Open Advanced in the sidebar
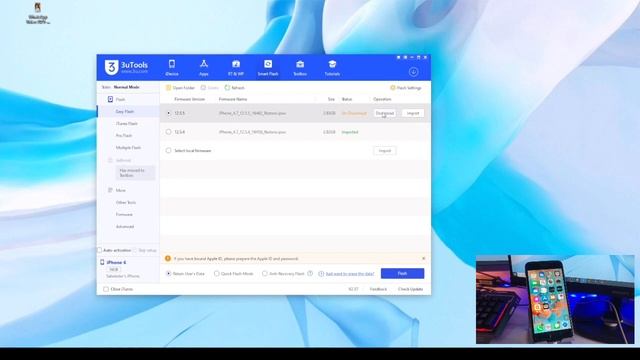640x360 pixels. coord(125,227)
